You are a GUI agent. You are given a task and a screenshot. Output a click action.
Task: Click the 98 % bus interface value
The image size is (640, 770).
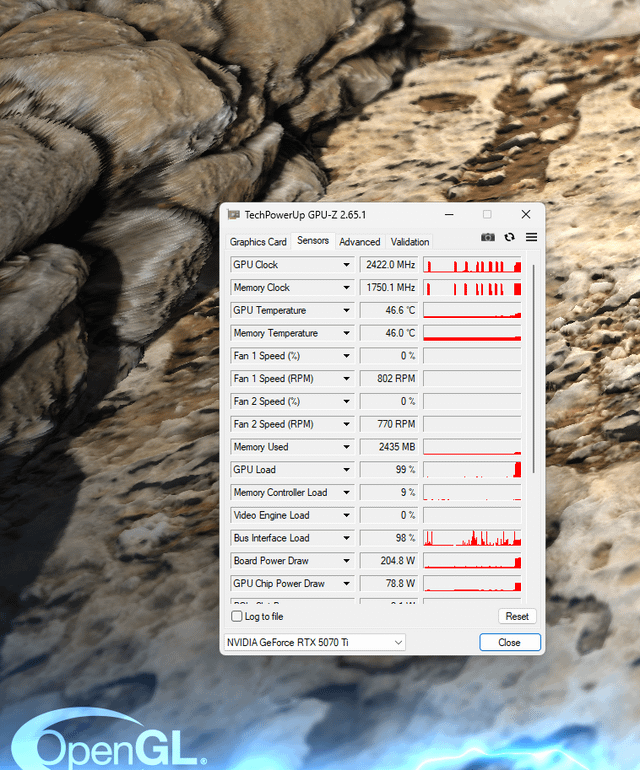pos(389,538)
